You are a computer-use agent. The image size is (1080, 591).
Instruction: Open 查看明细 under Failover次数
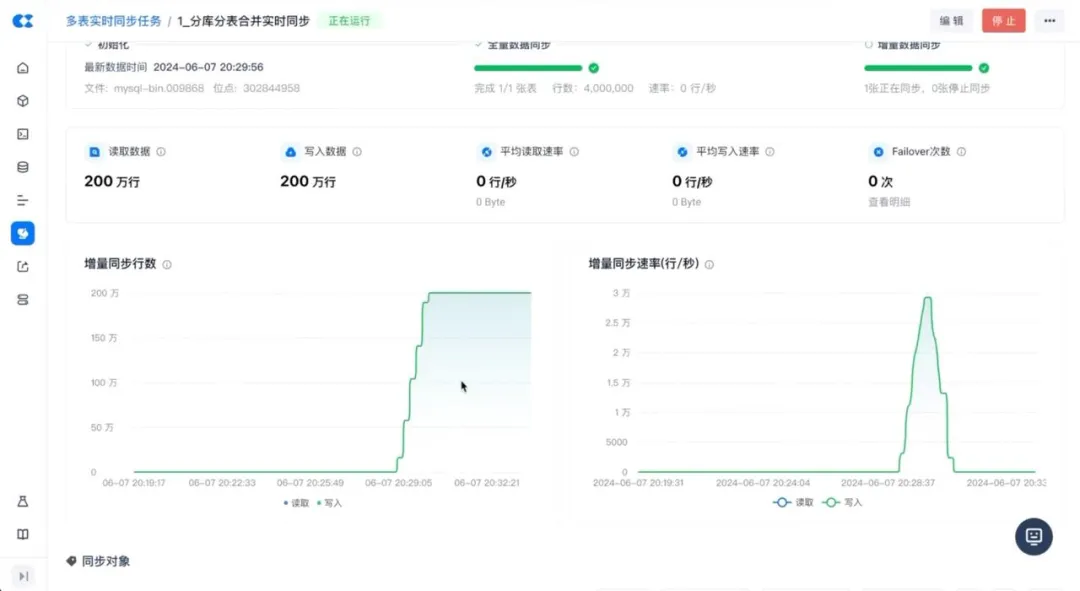pyautogui.click(x=889, y=202)
